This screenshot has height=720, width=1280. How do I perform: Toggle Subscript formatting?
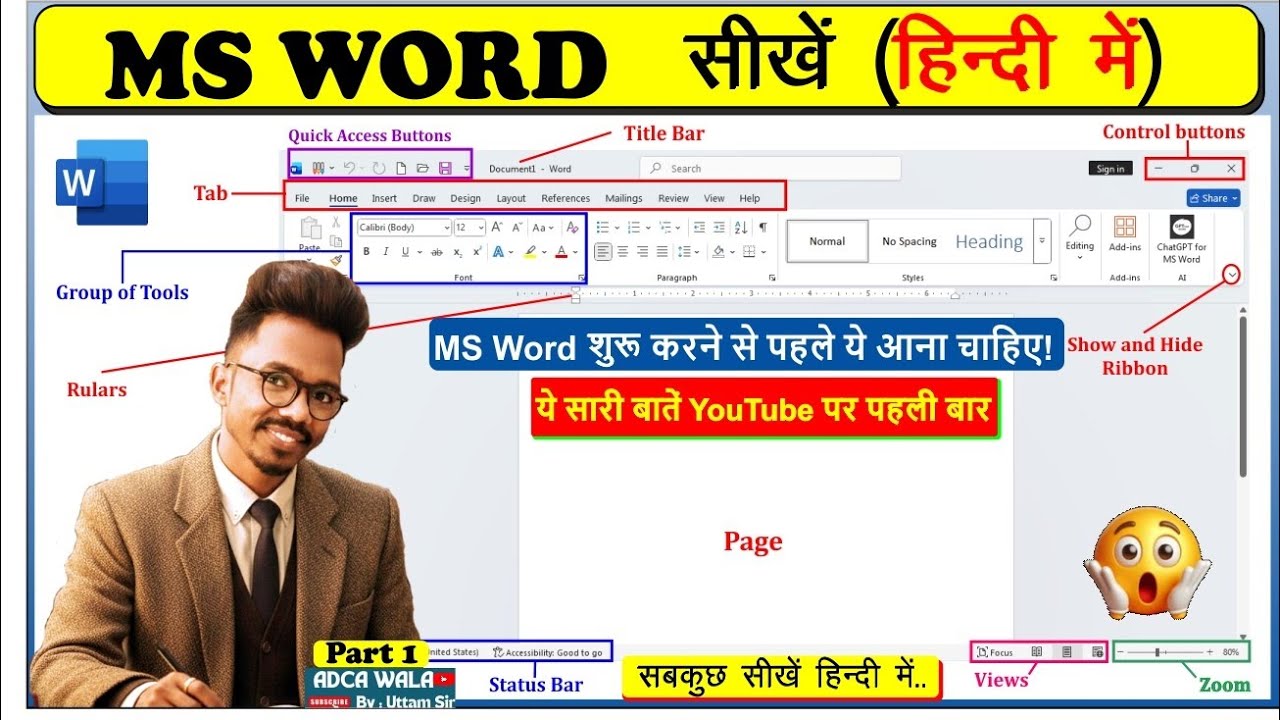click(x=458, y=252)
